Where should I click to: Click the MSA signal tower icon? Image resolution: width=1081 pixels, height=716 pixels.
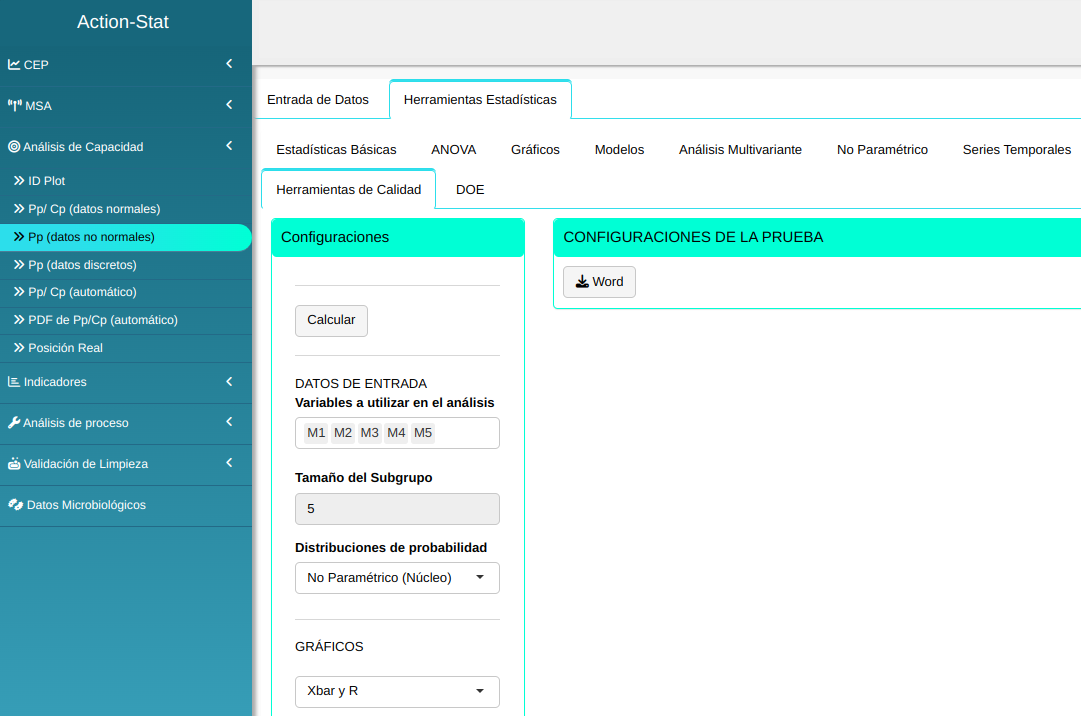(15, 106)
